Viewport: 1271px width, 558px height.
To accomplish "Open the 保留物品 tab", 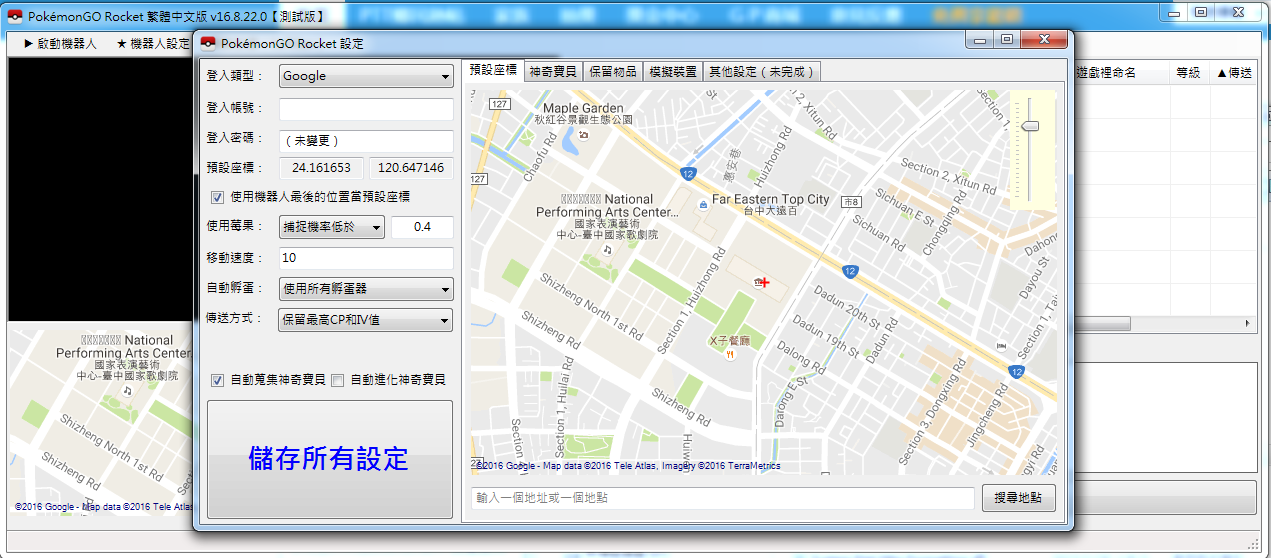I will 612,71.
